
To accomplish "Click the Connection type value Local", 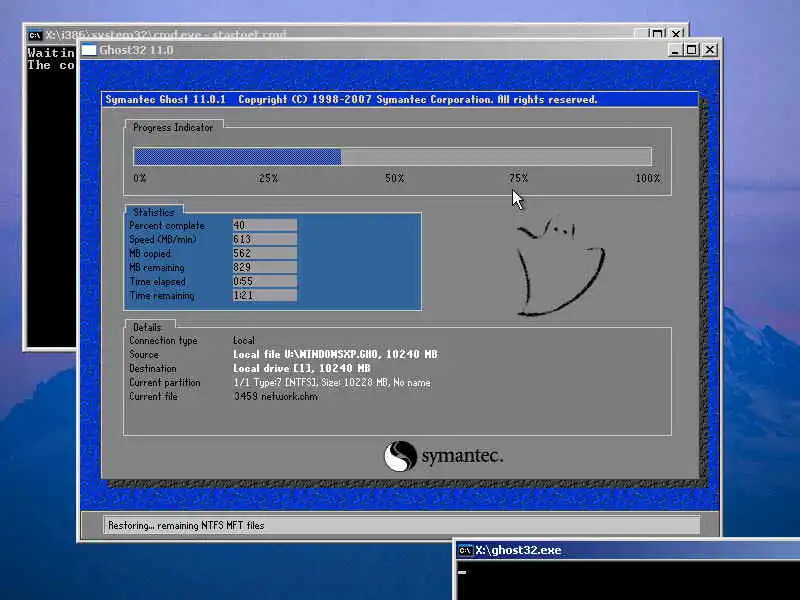I will pyautogui.click(x=244, y=340).
